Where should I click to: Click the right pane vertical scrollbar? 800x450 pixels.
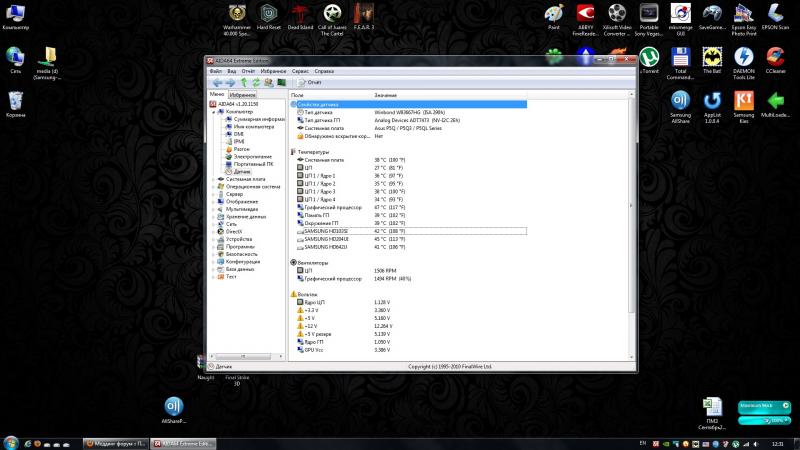click(x=632, y=204)
